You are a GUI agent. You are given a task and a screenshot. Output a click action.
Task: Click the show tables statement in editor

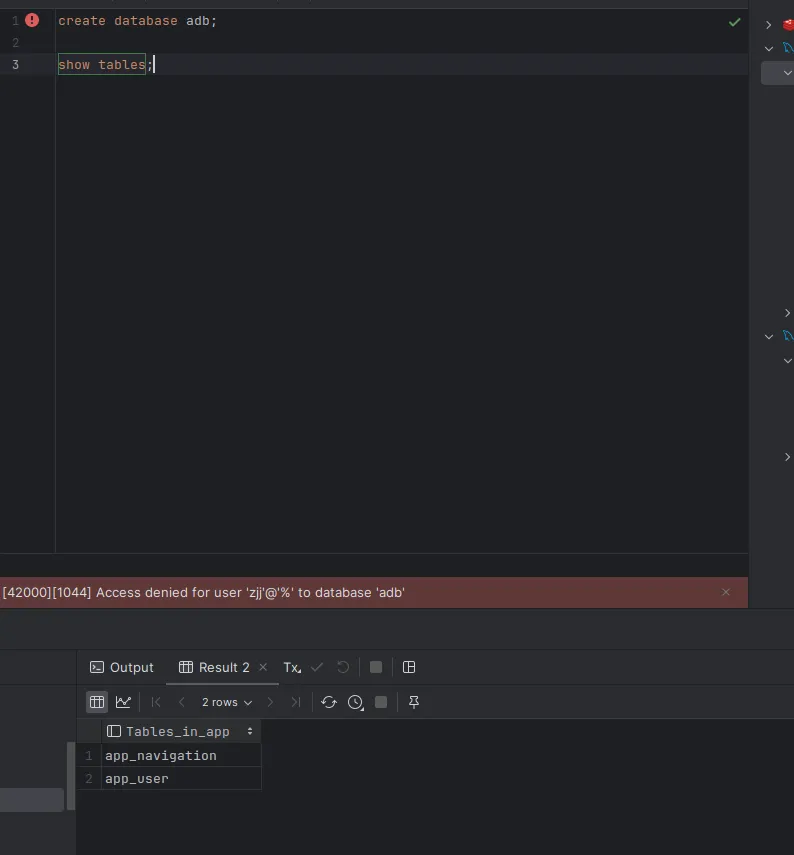pos(102,65)
